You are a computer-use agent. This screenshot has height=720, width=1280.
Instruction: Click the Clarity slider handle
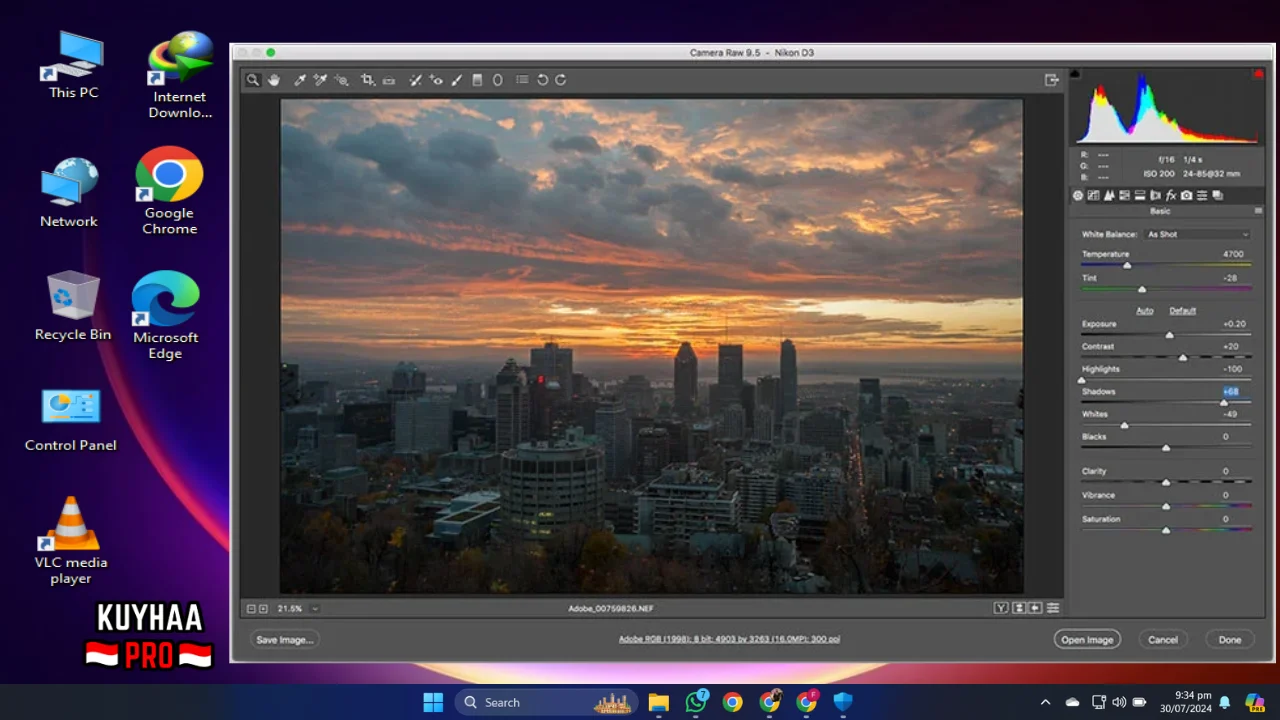tap(1166, 482)
